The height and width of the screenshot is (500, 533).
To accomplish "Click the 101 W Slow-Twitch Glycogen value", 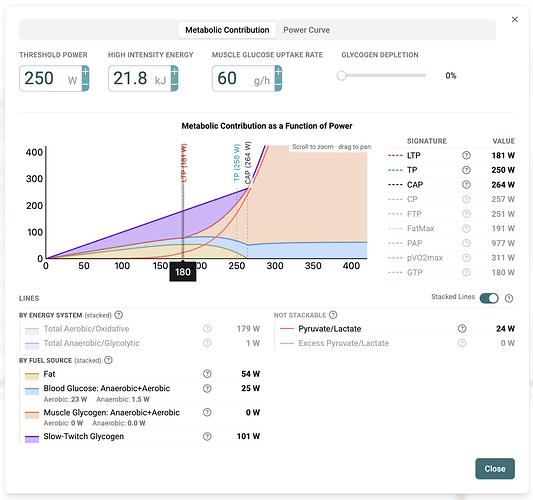I will tap(248, 436).
